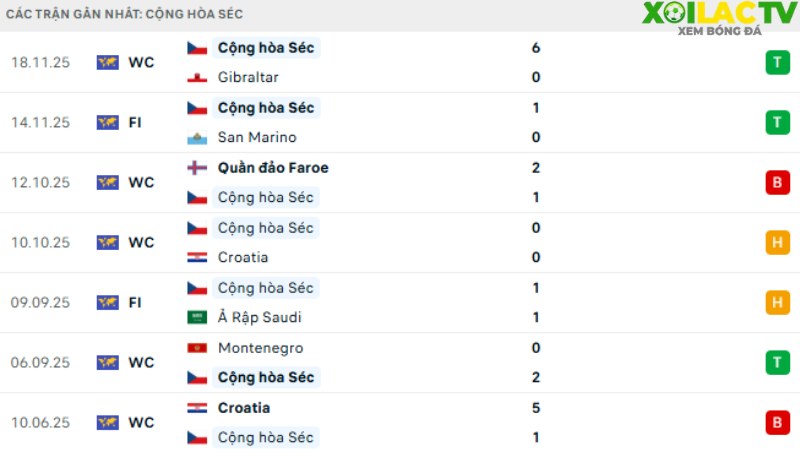Open Quần đảo Faroe team link
The image size is (800, 450).
(x=273, y=168)
